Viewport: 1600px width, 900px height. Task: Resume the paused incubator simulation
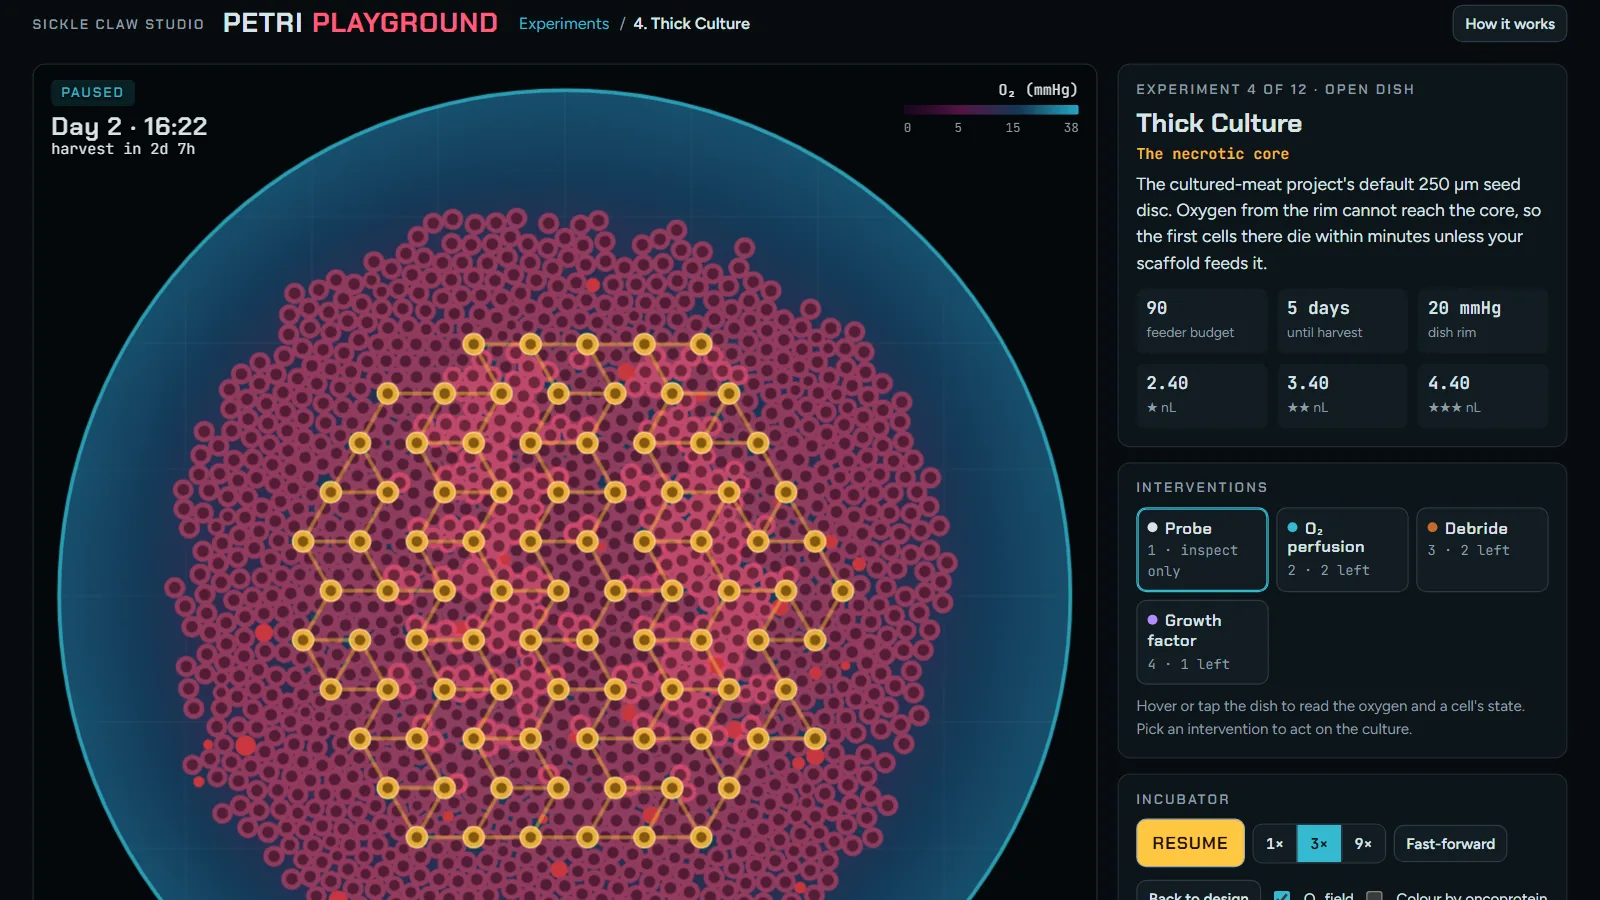coord(1190,843)
